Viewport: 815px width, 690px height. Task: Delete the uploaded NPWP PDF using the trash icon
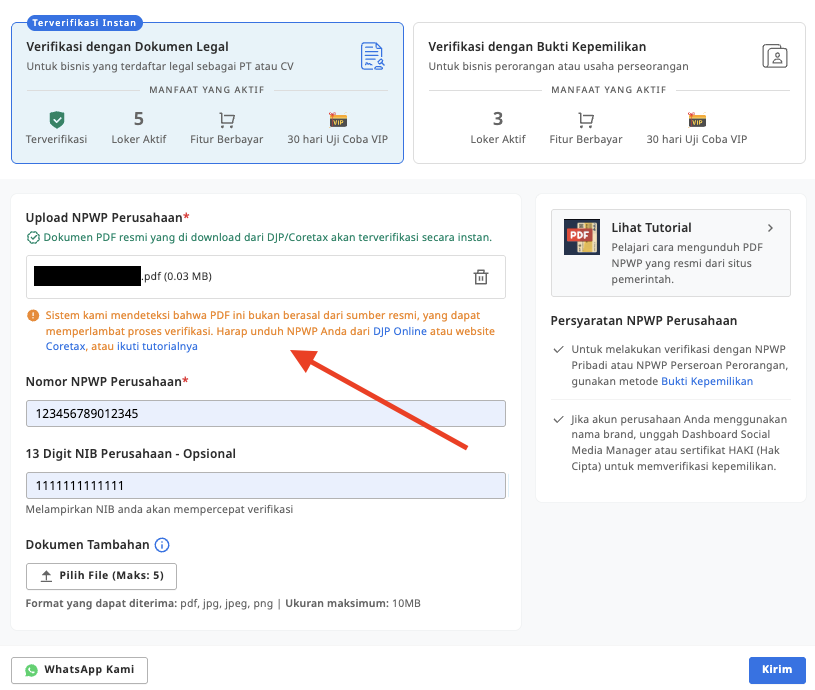click(x=481, y=277)
